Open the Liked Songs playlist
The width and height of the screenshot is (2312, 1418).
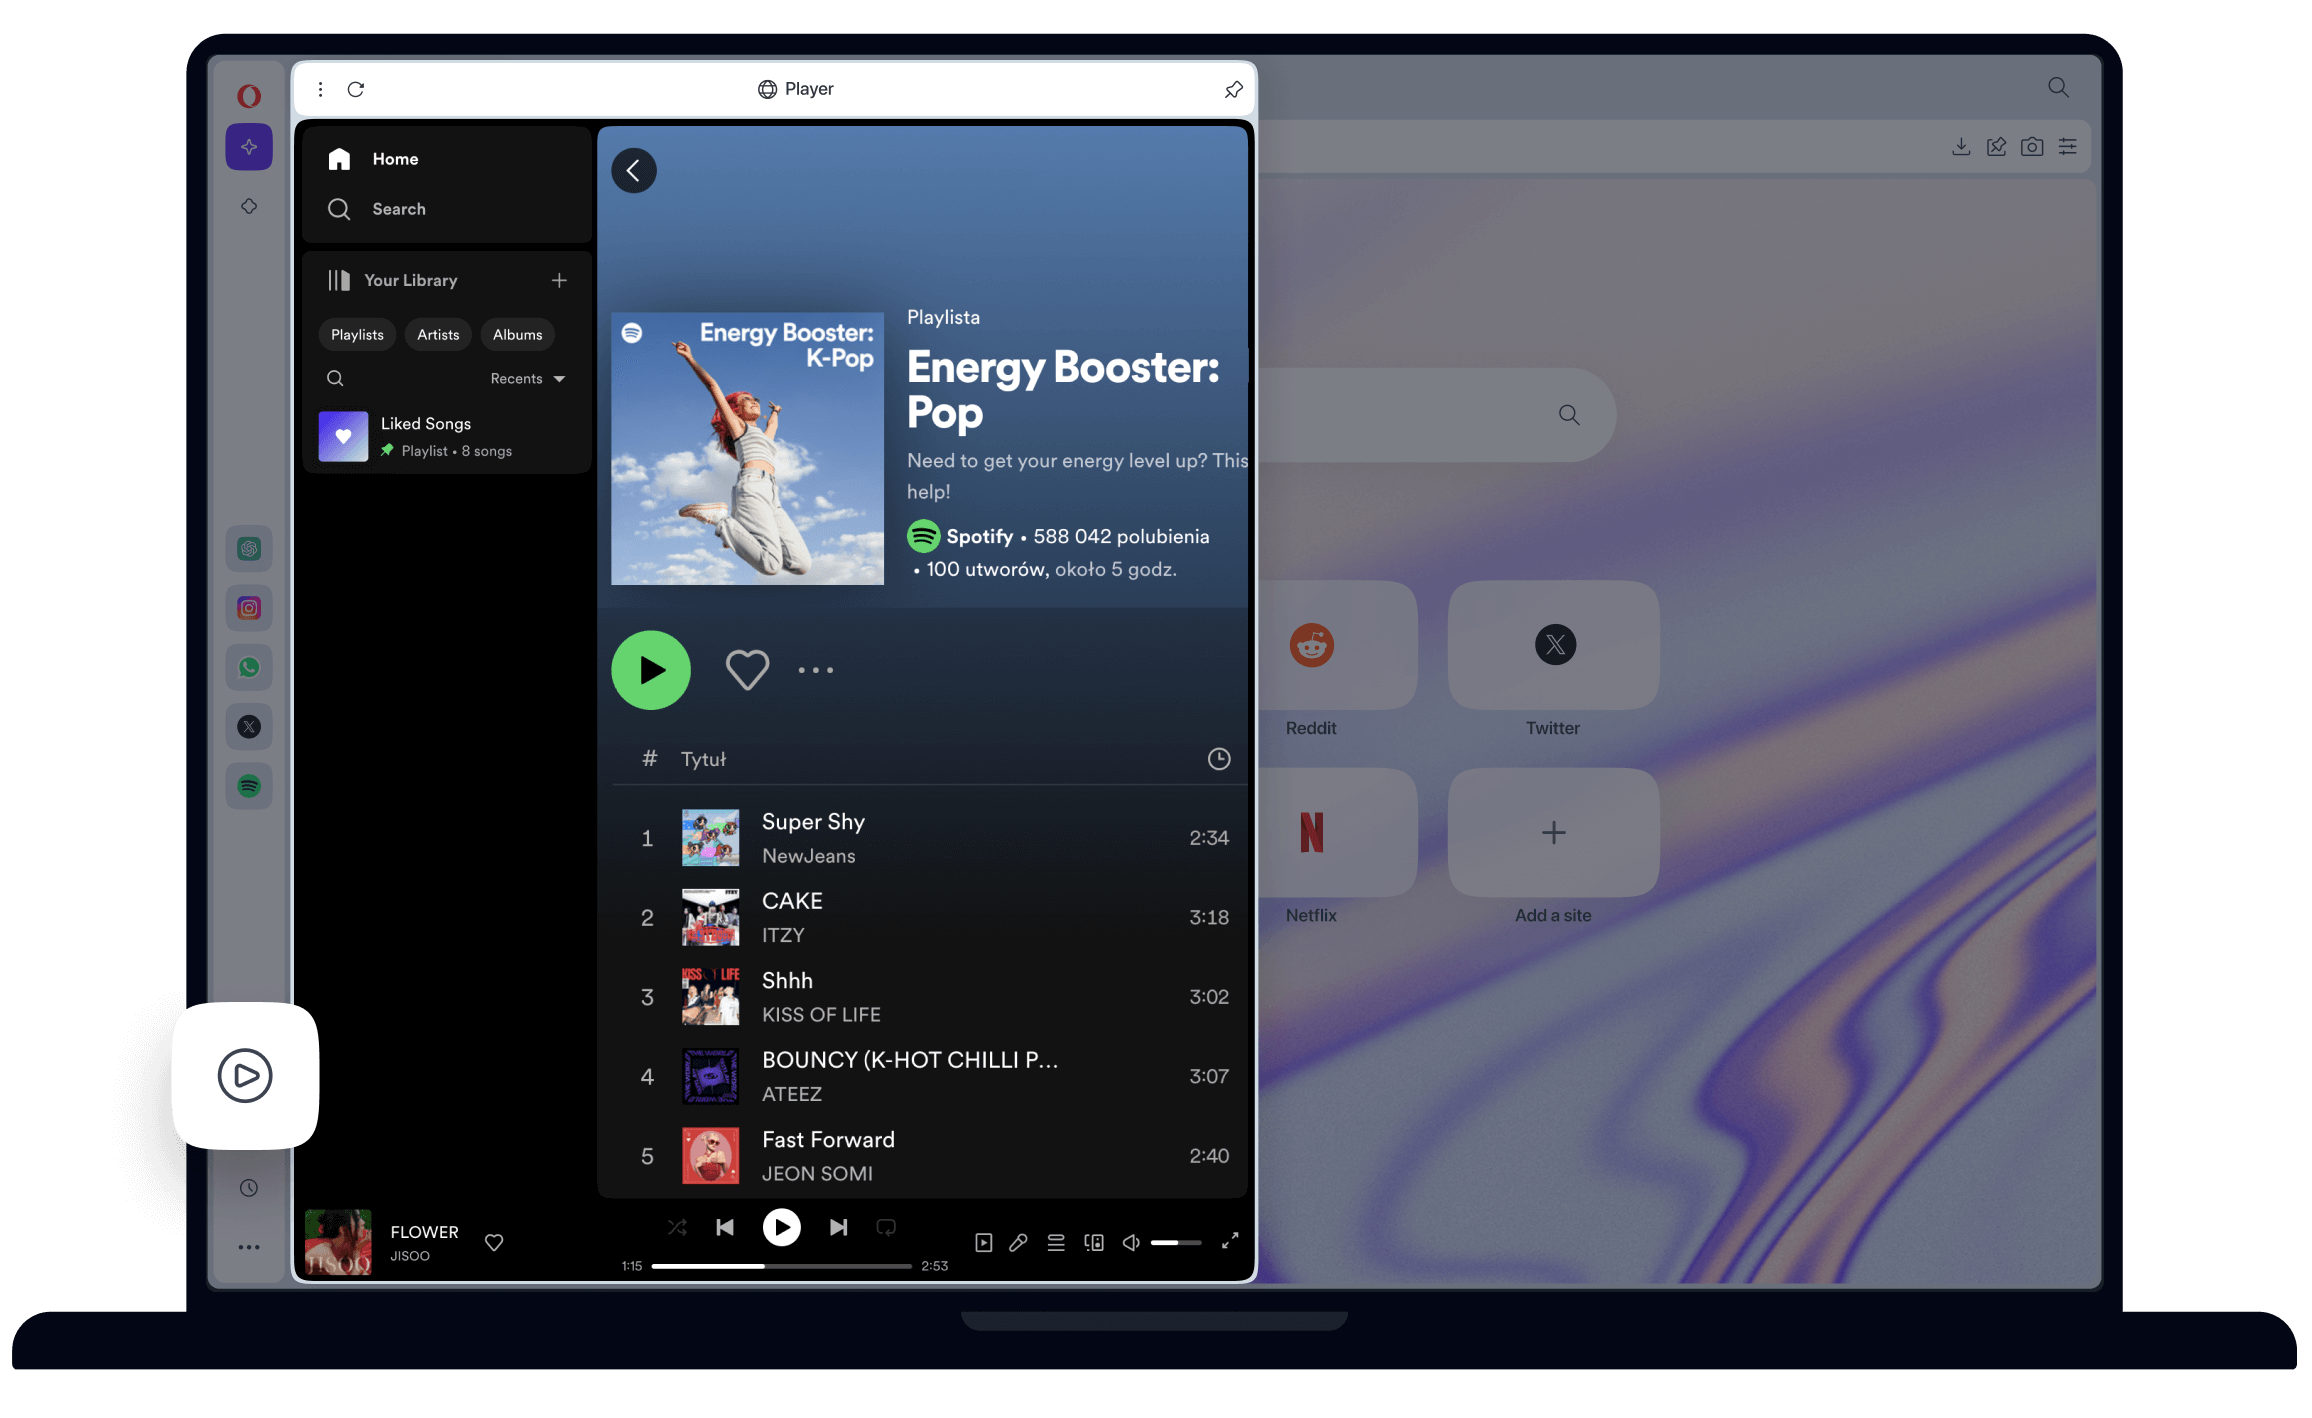click(446, 437)
